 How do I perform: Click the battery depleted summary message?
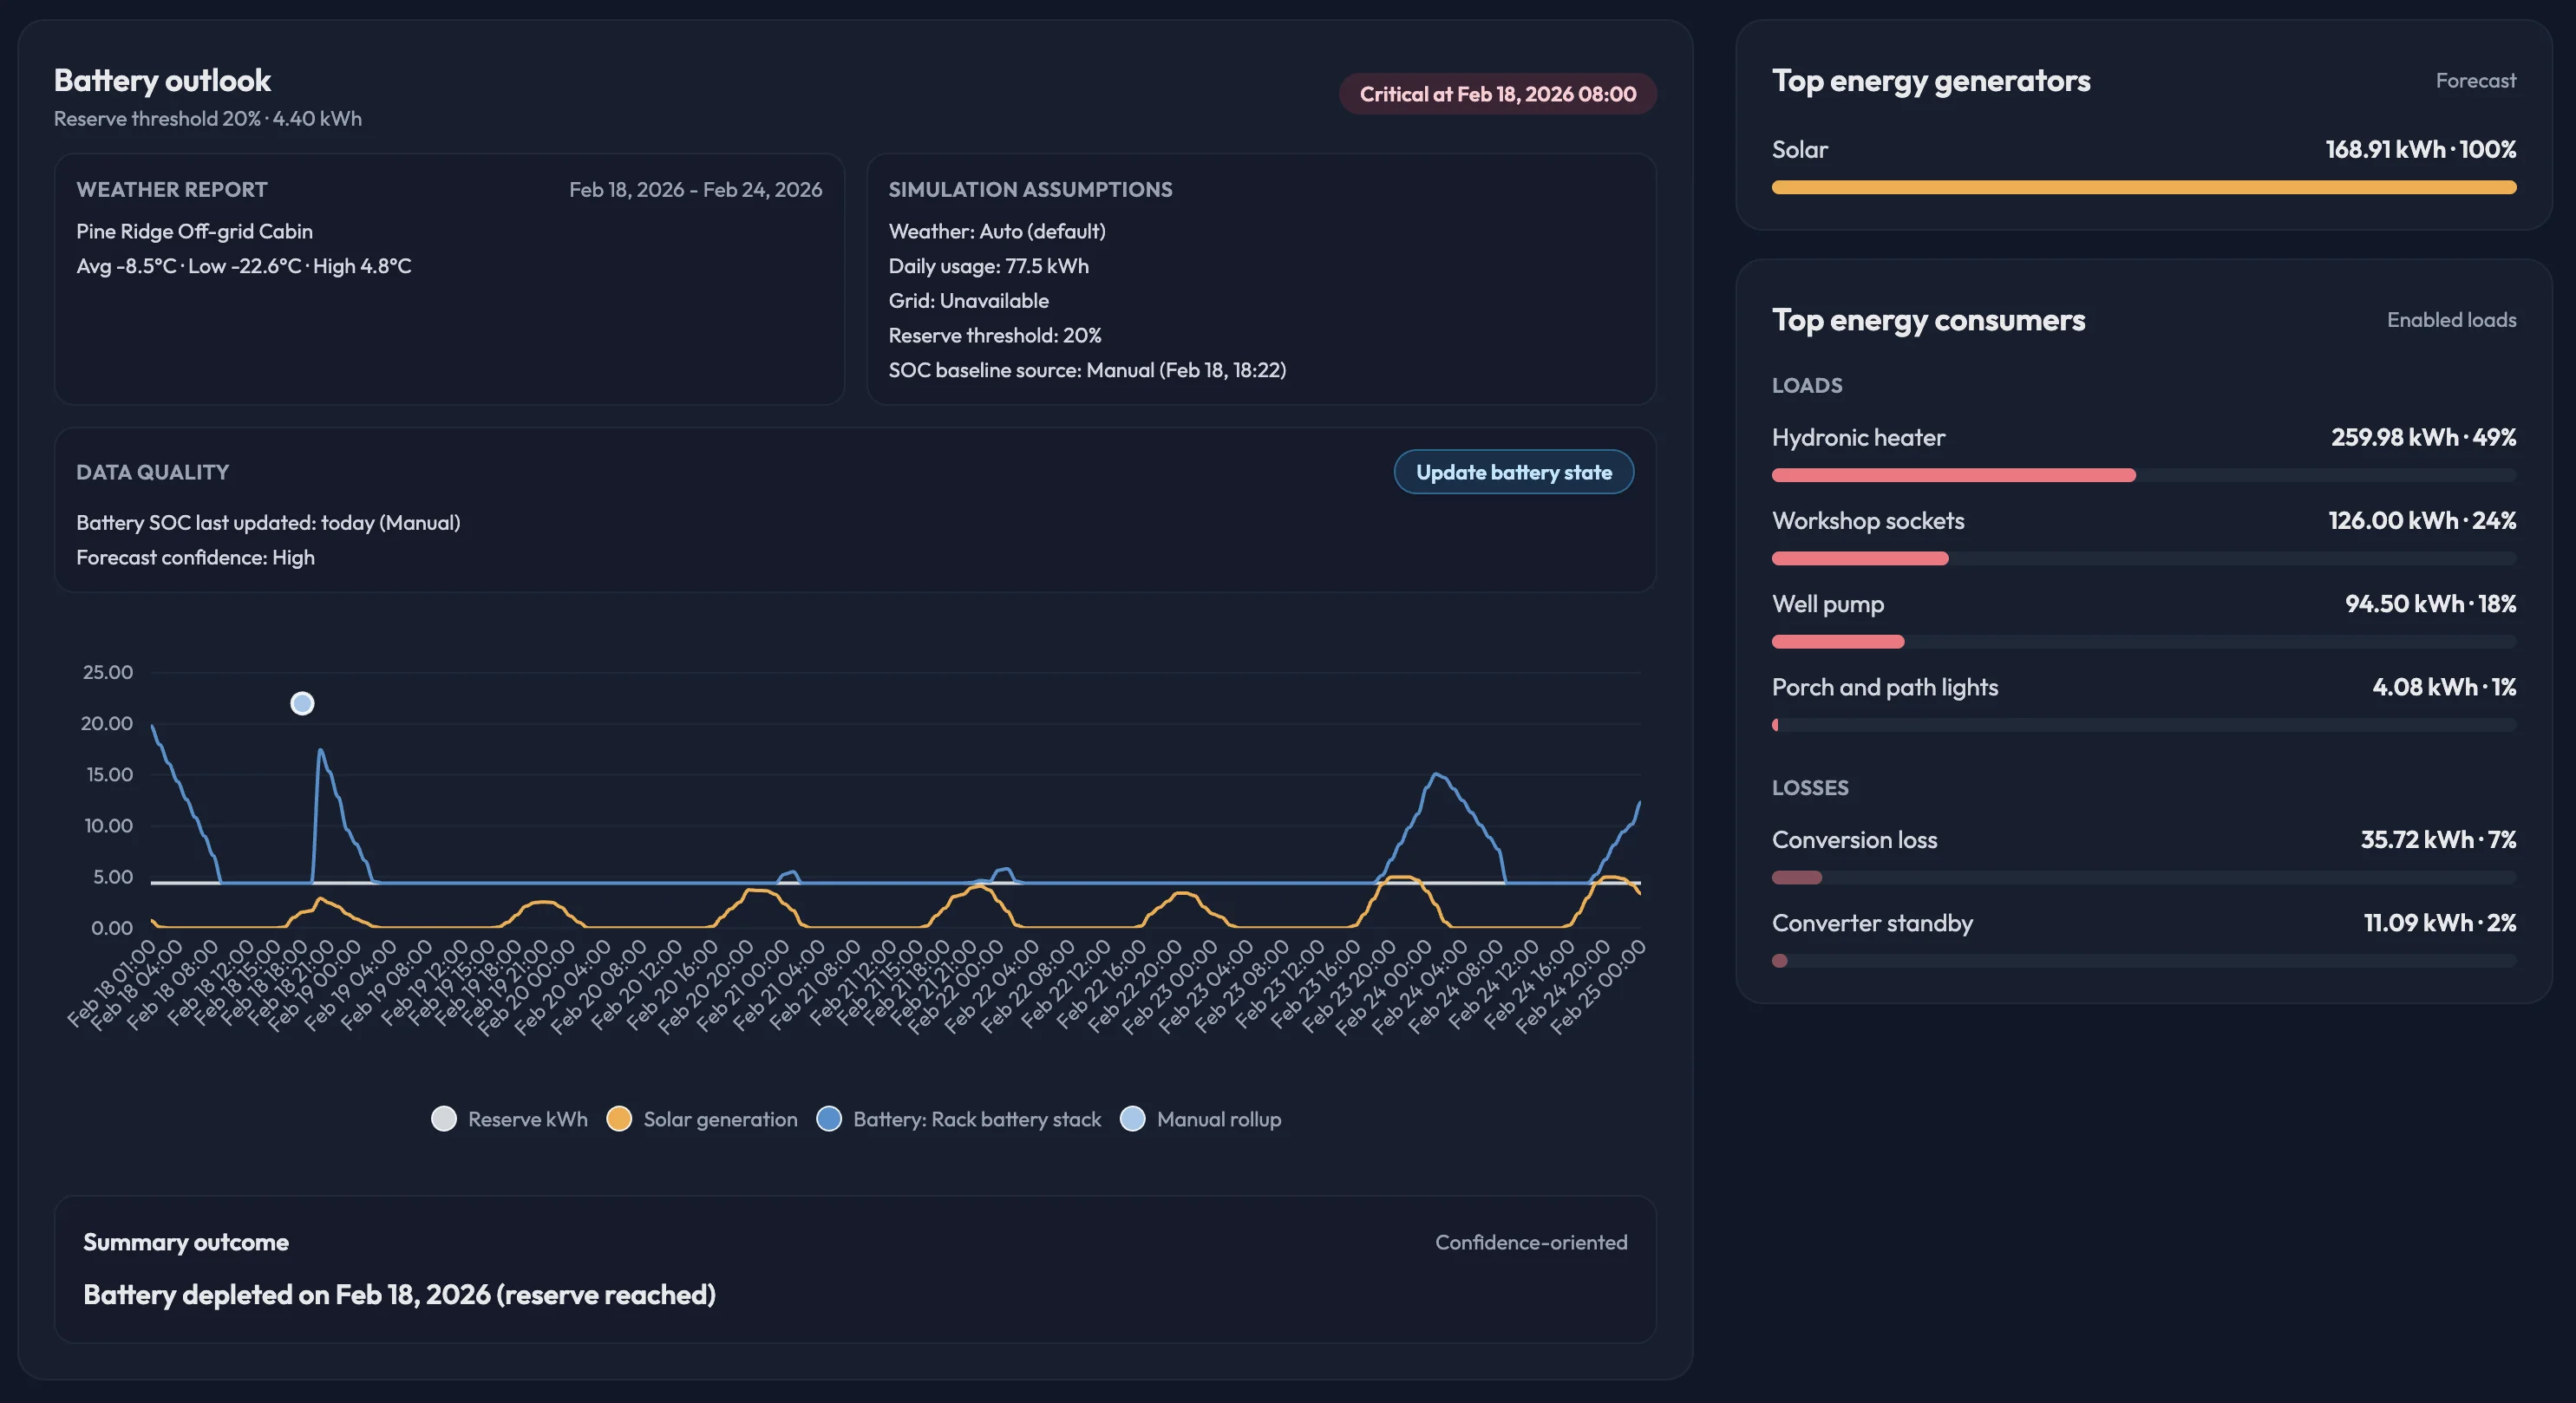[x=400, y=1295]
